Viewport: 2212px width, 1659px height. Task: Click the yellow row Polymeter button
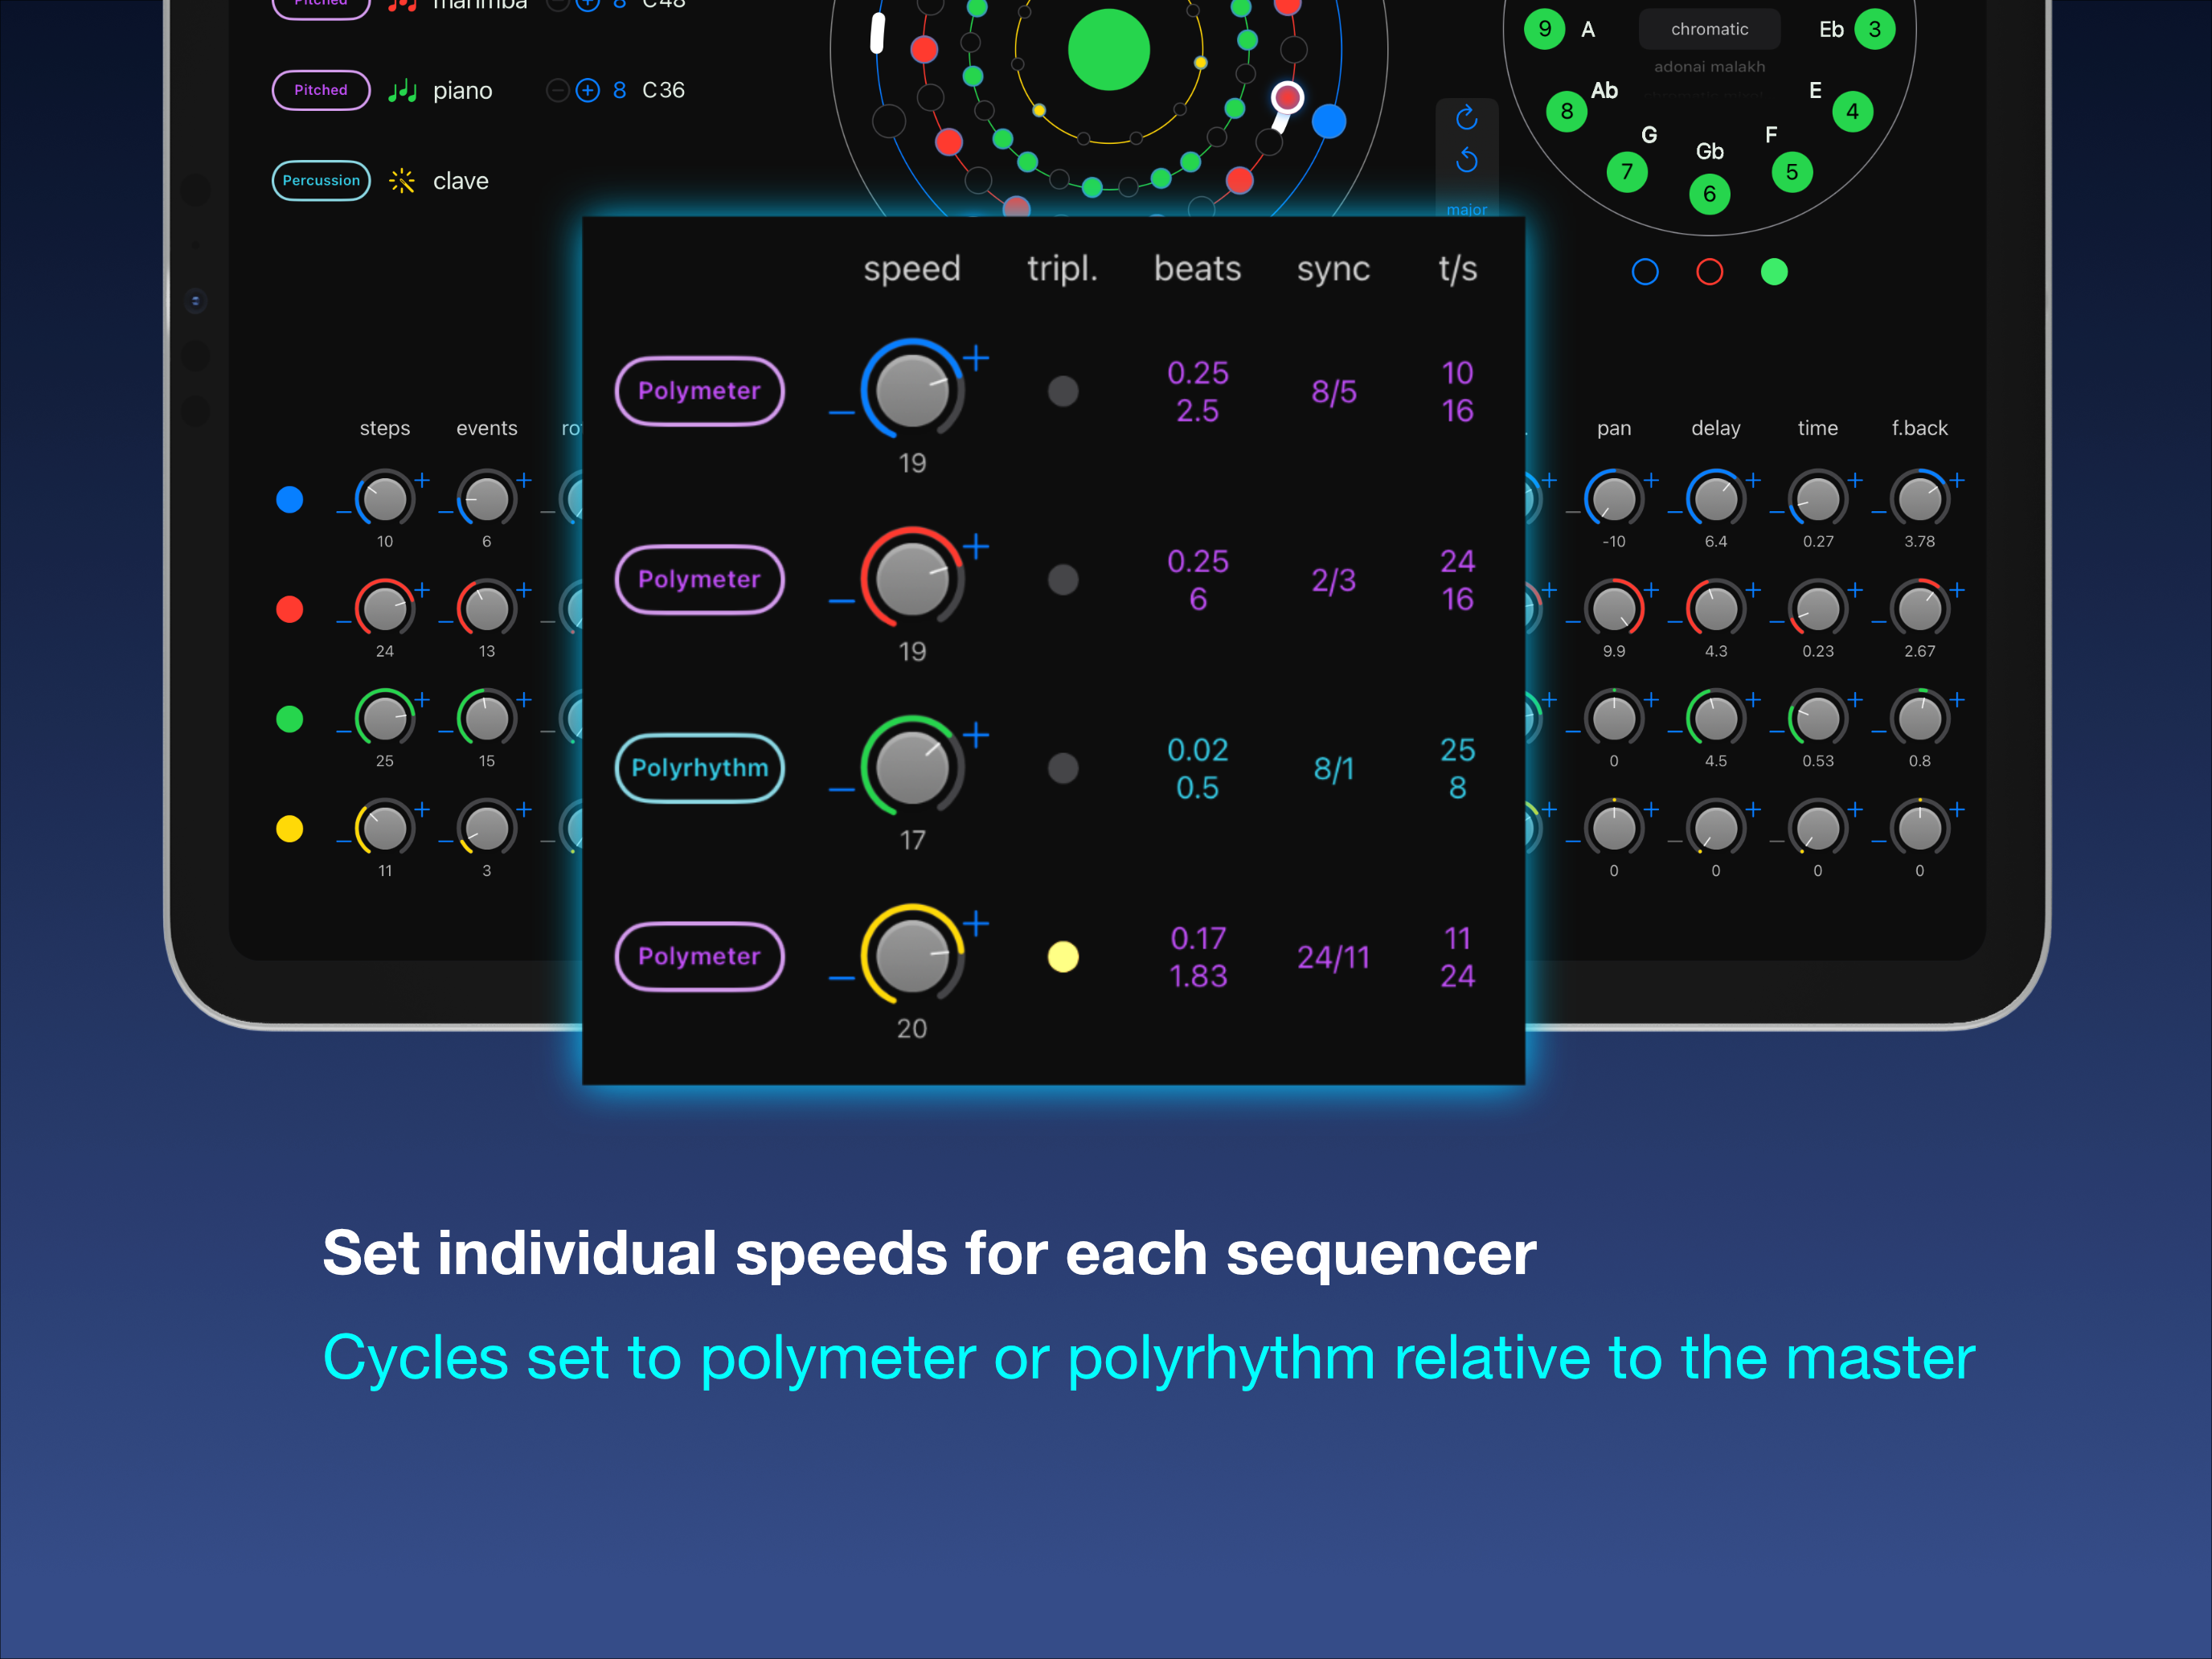699,957
